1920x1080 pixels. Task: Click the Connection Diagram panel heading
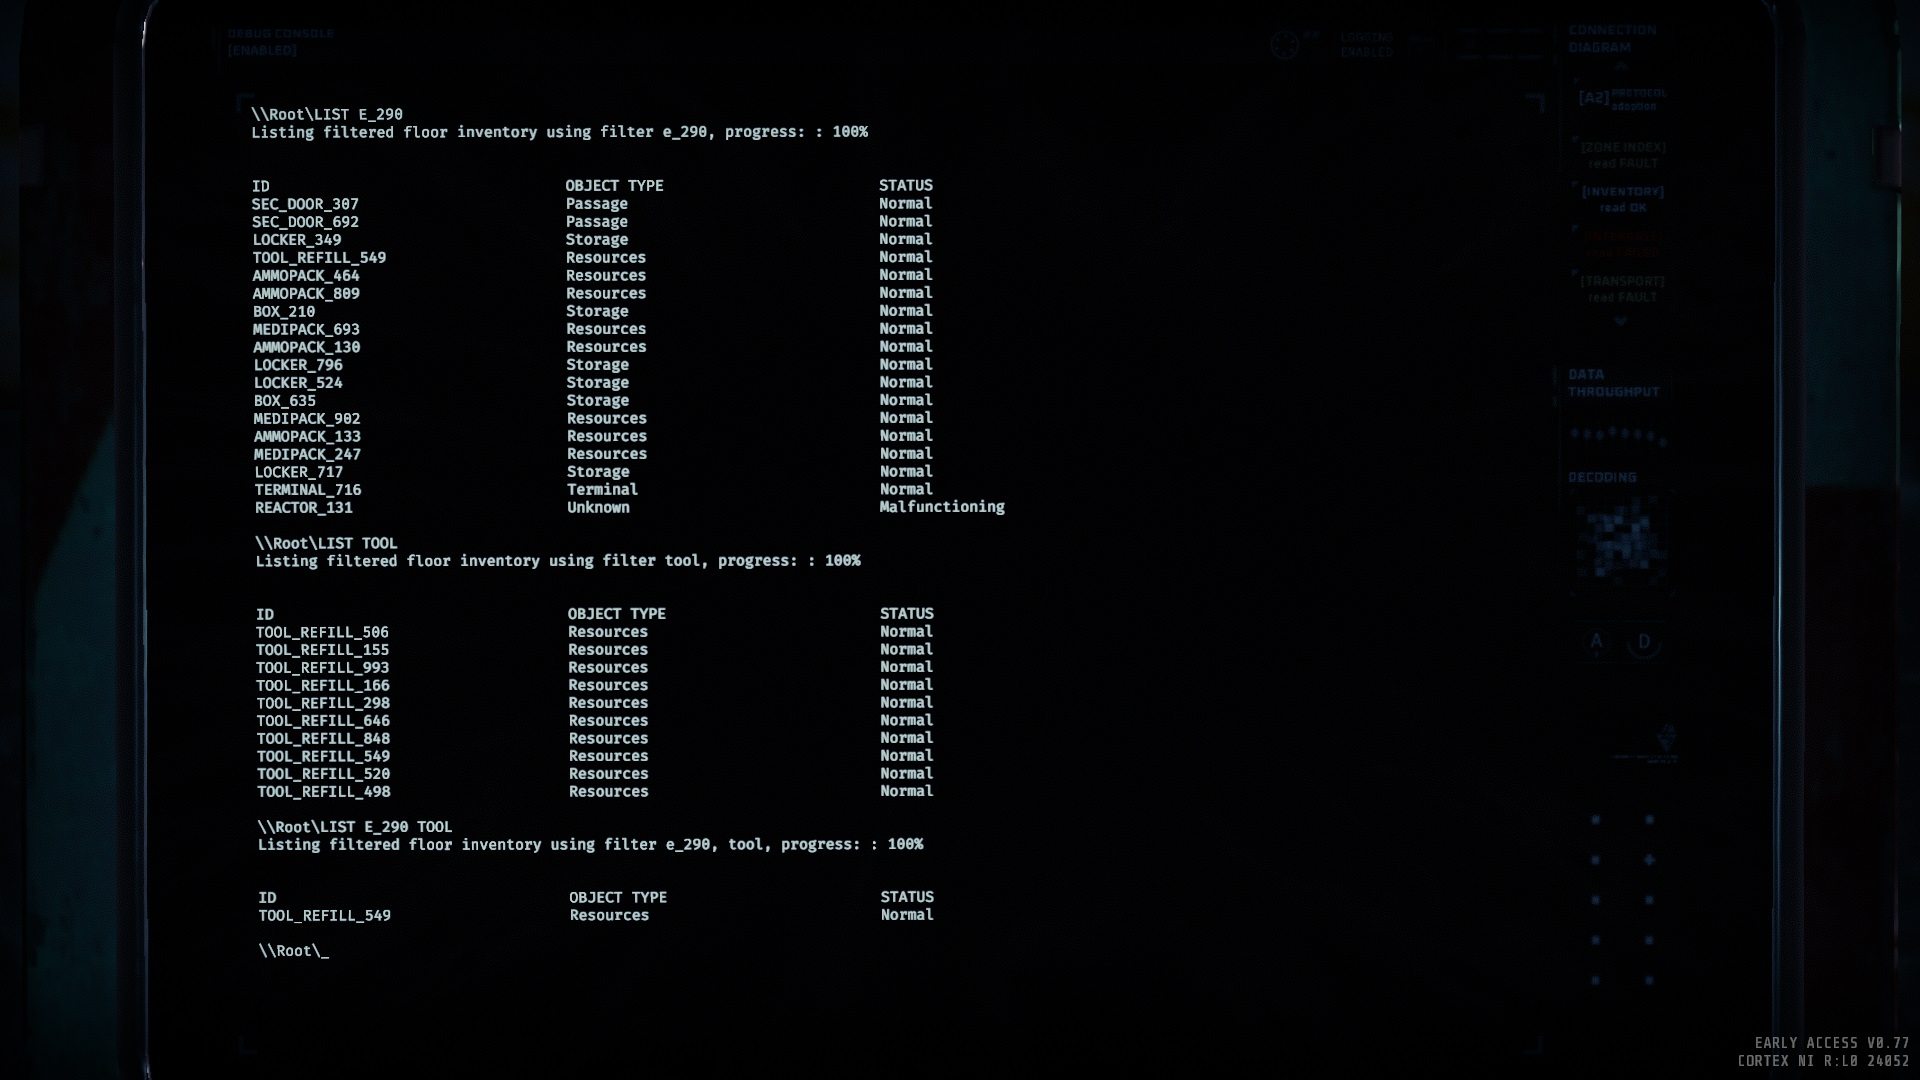[x=1612, y=39]
